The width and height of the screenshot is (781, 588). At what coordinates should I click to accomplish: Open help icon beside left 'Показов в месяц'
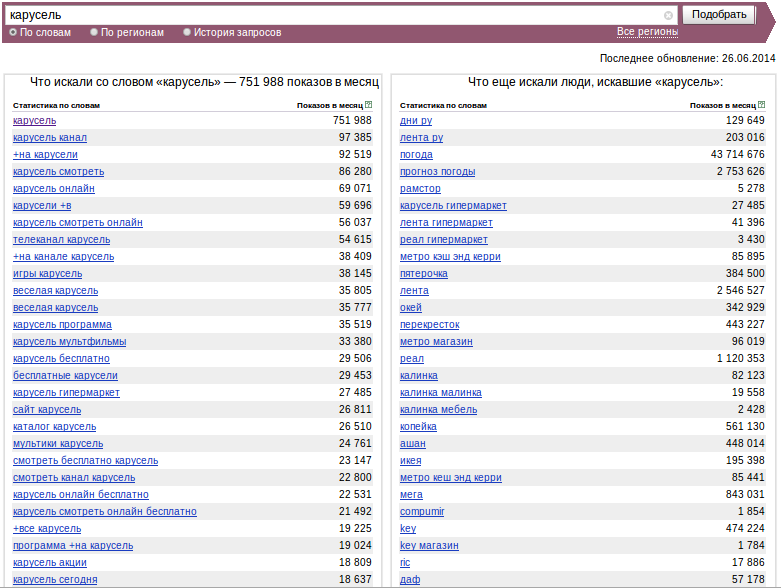369,105
